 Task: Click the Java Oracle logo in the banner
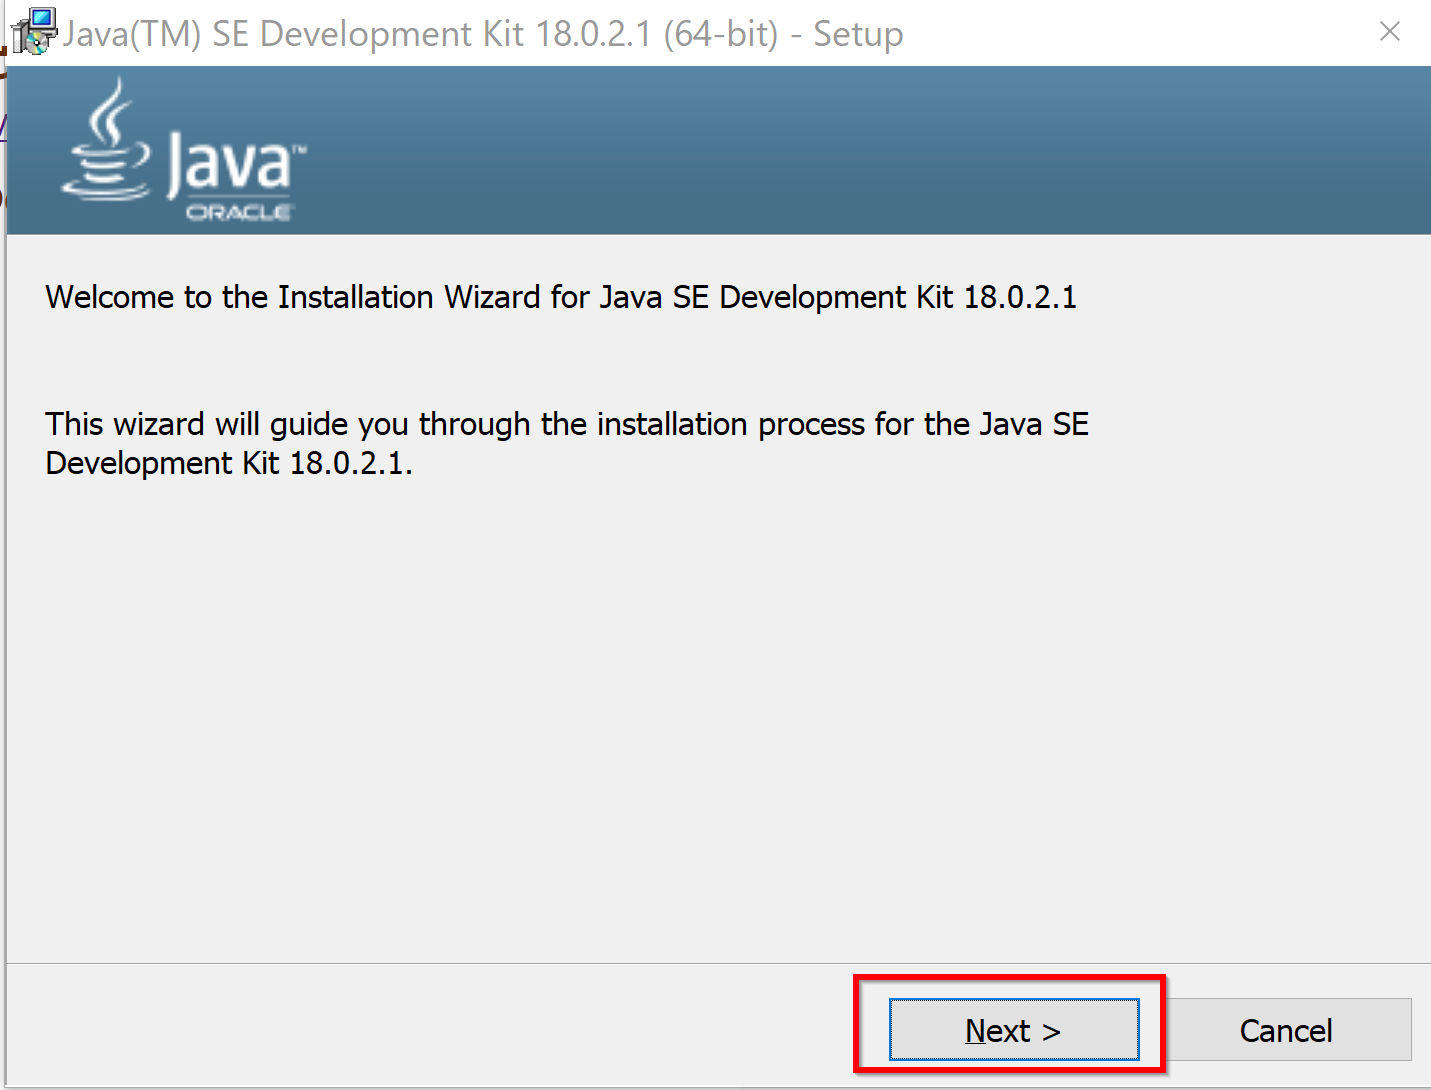(x=184, y=150)
